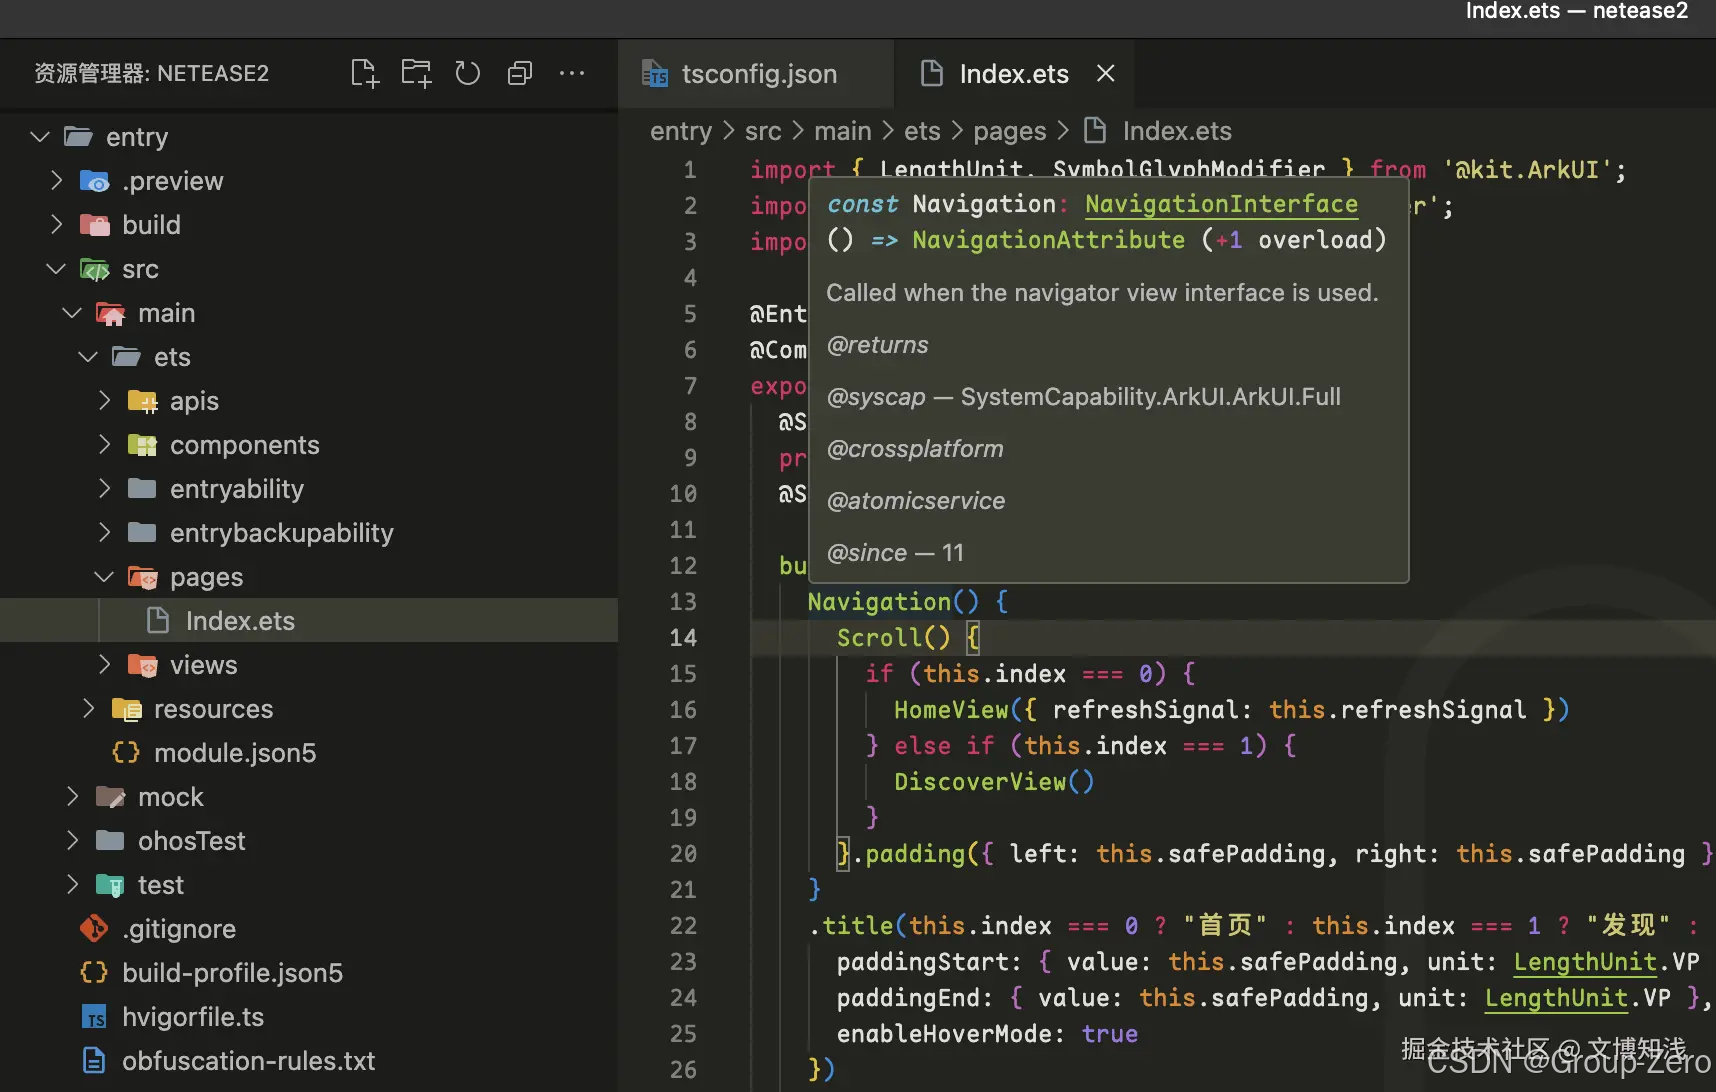Click the Index.ets breadcrumb segment
1716x1092 pixels.
tap(1177, 131)
